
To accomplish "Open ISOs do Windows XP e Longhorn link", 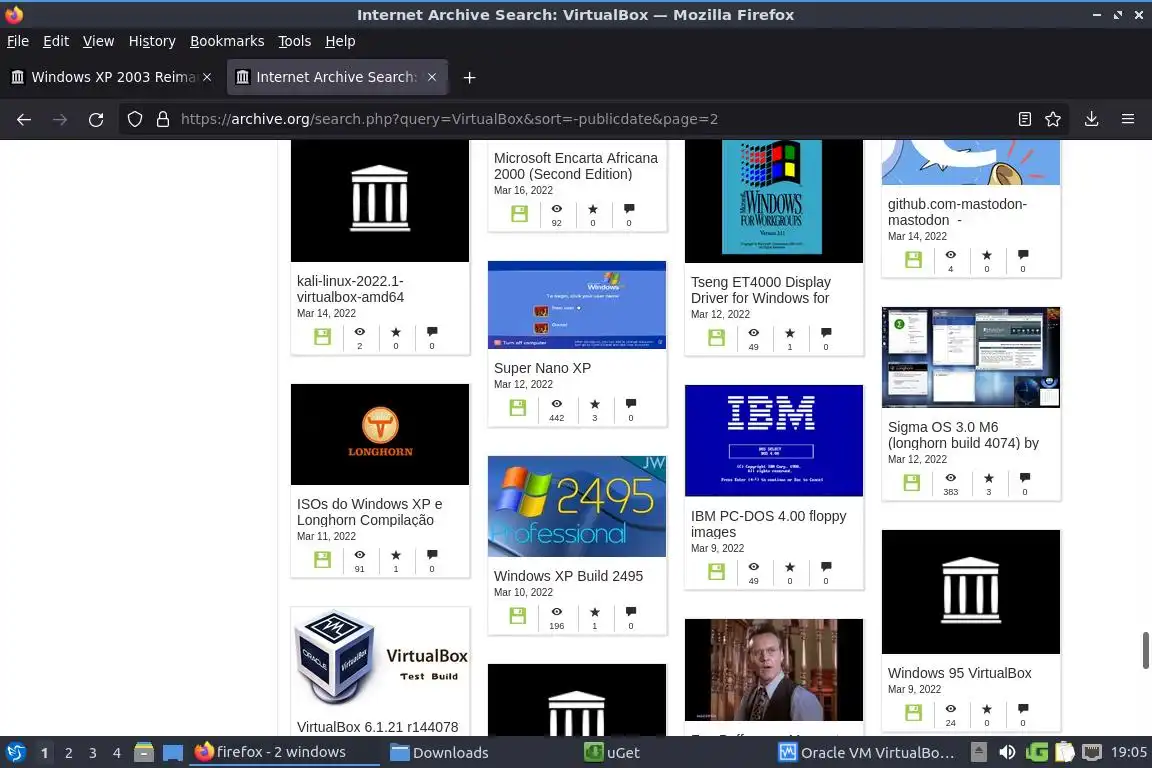I will click(x=370, y=512).
